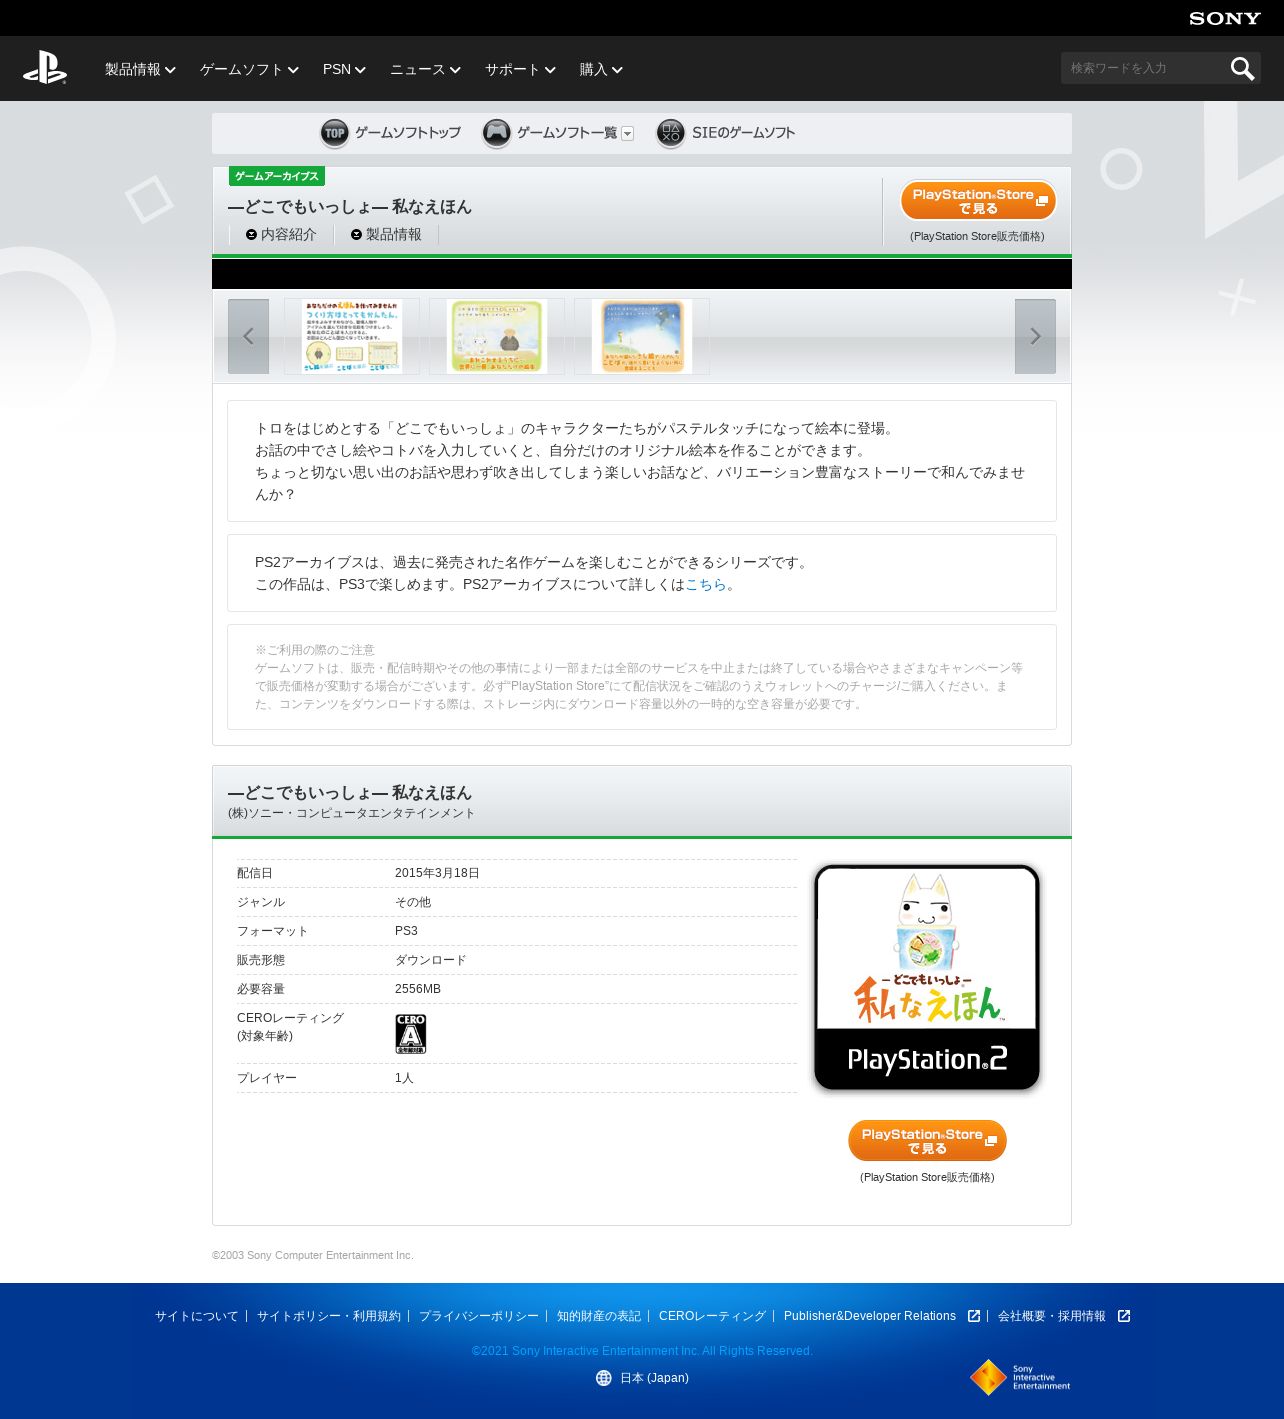Screen dimensions: 1284x1419
Task: Expand the 購入 navigation menu
Action: (x=601, y=69)
